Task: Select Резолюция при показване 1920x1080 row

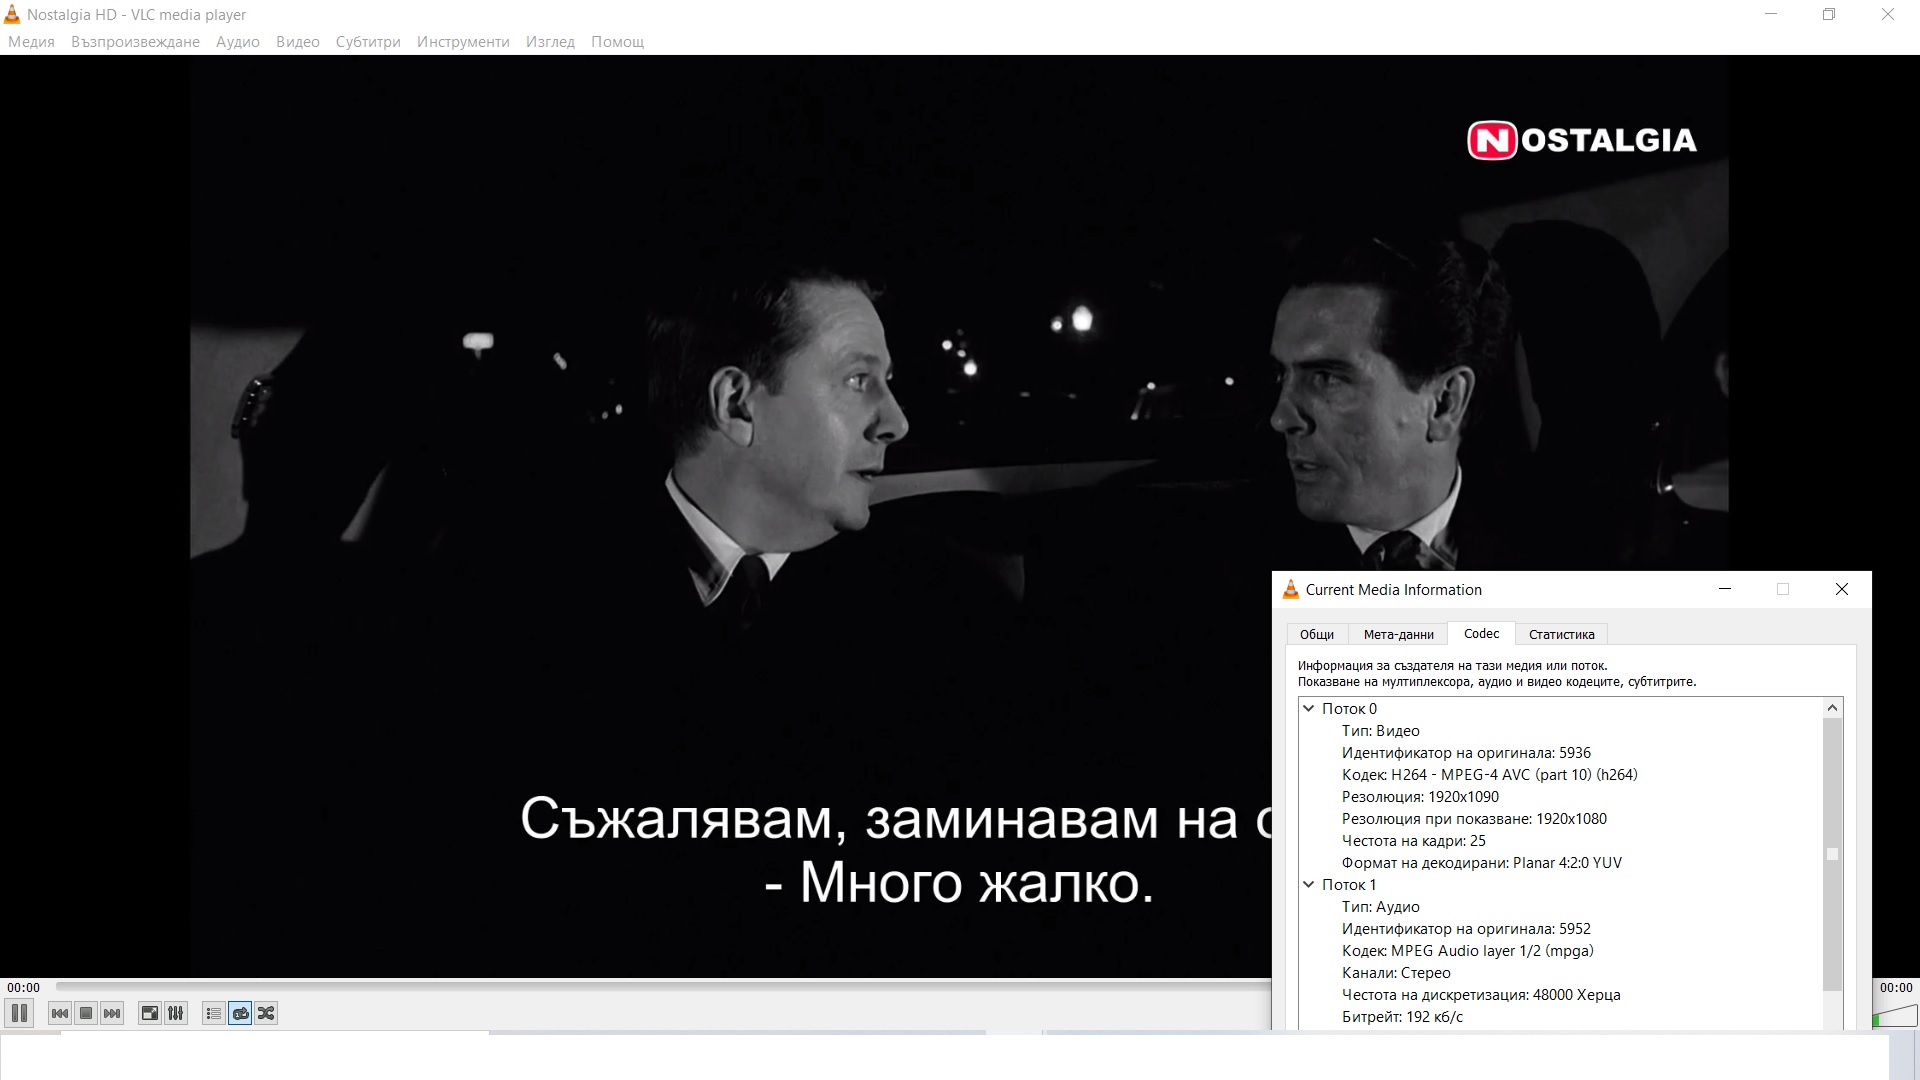Action: pyautogui.click(x=1474, y=819)
